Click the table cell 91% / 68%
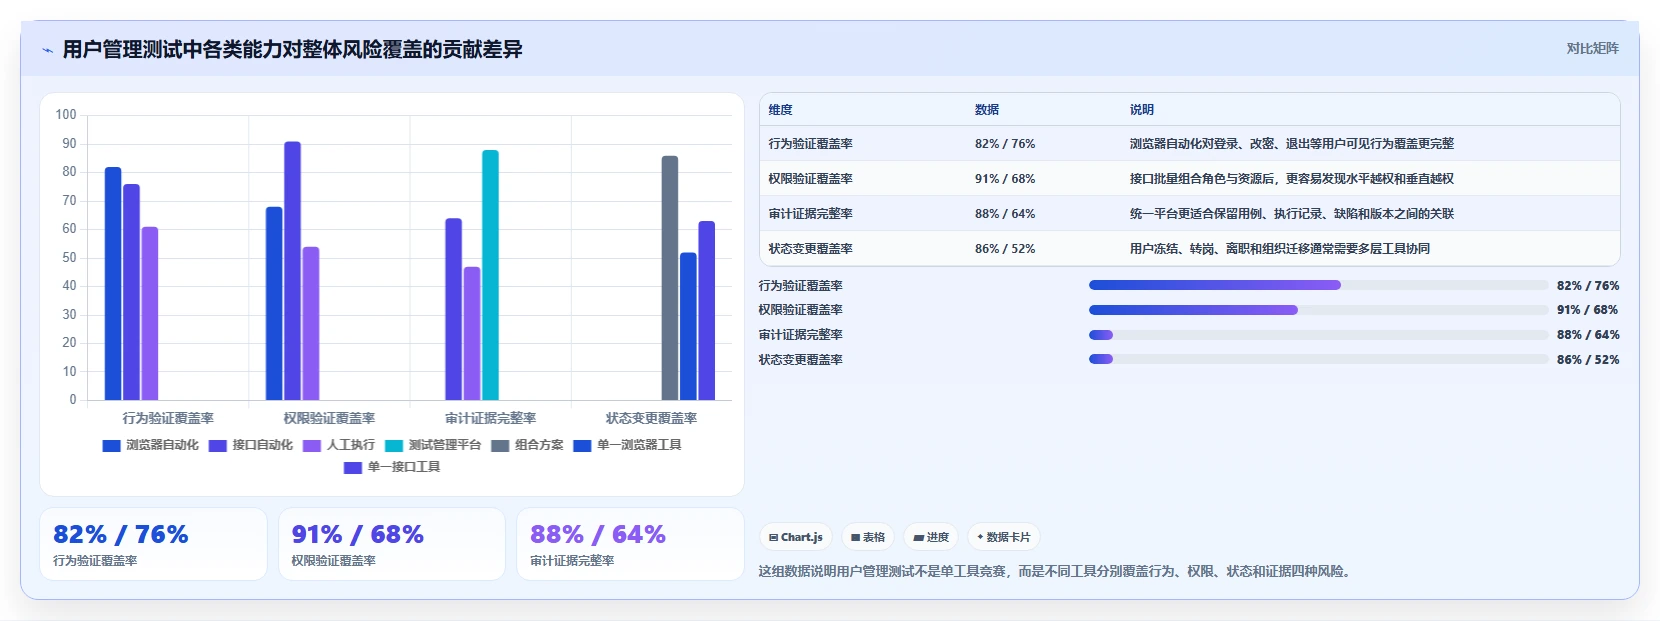Screen dimensions: 1660x621 click(1005, 179)
